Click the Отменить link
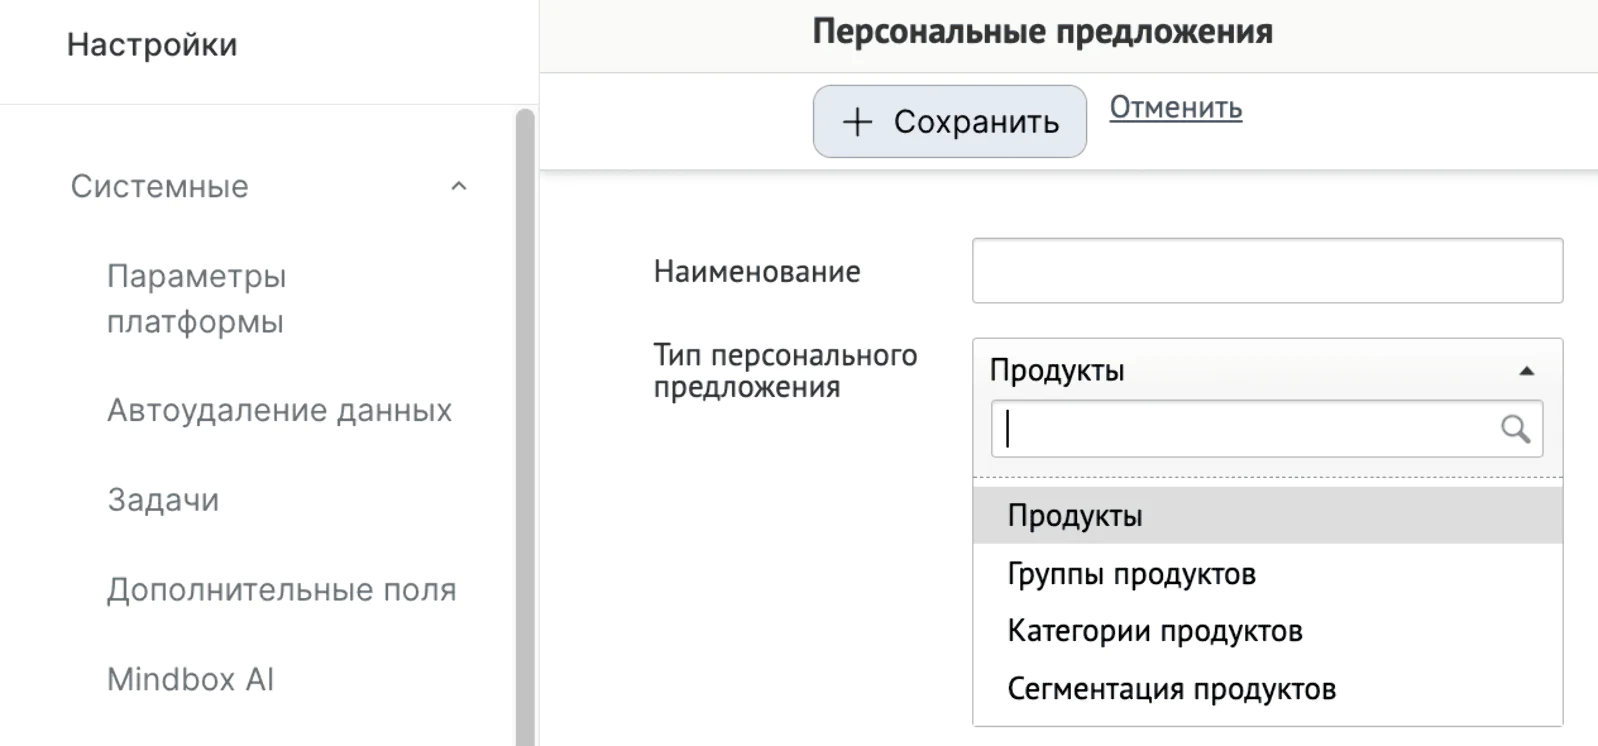1598x746 pixels. tap(1176, 107)
